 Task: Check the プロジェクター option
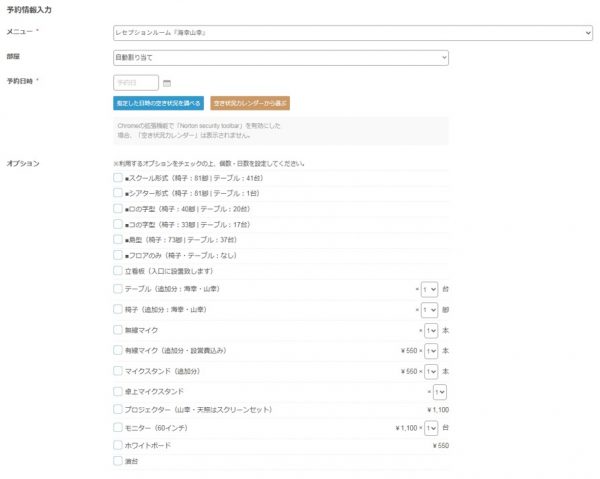(118, 409)
